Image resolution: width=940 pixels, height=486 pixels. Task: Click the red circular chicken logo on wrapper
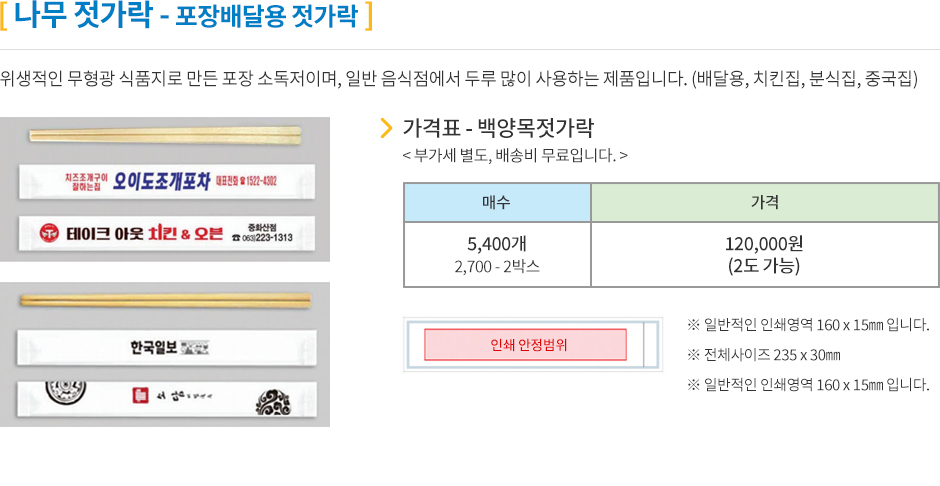coord(50,233)
